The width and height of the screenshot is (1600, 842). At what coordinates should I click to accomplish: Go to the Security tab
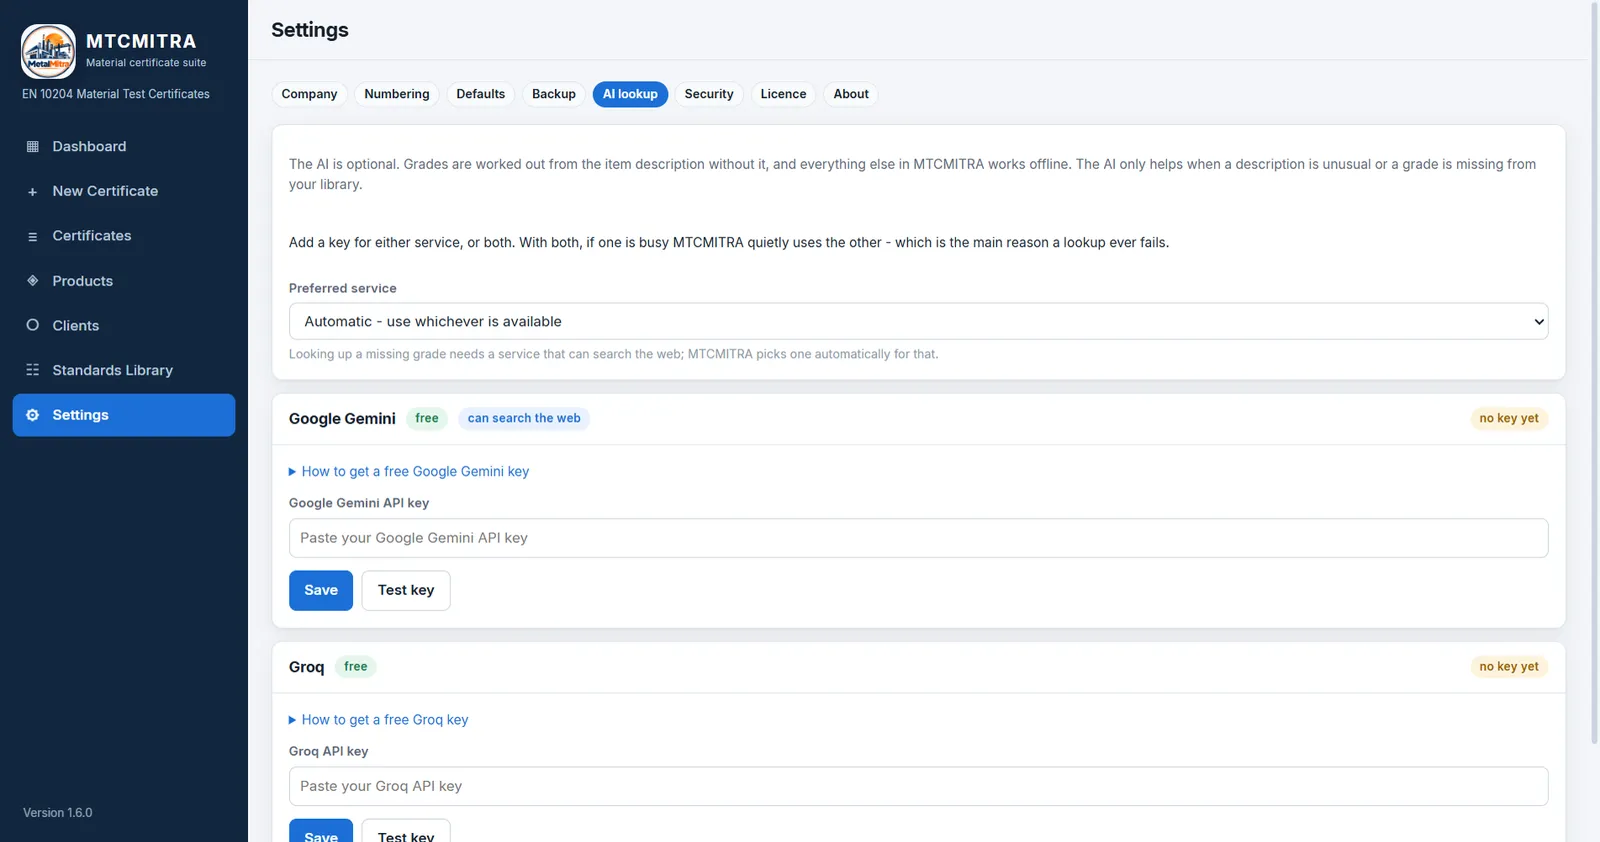point(709,94)
